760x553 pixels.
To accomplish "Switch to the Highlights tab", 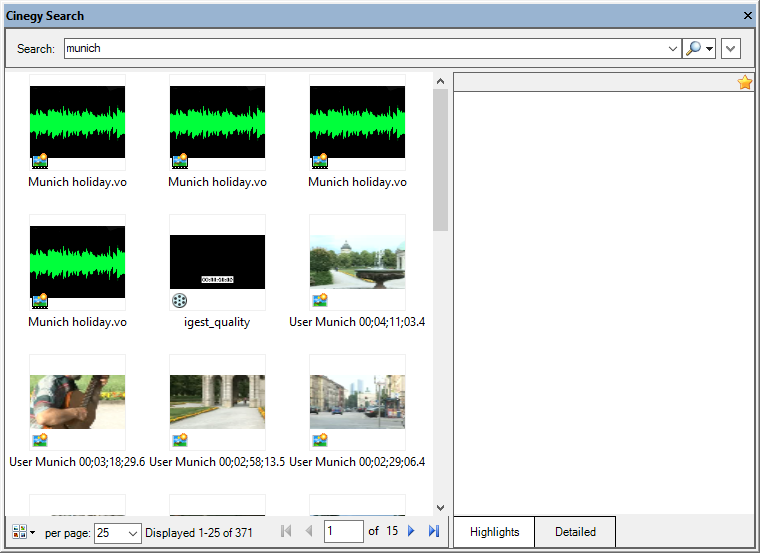I will (494, 532).
